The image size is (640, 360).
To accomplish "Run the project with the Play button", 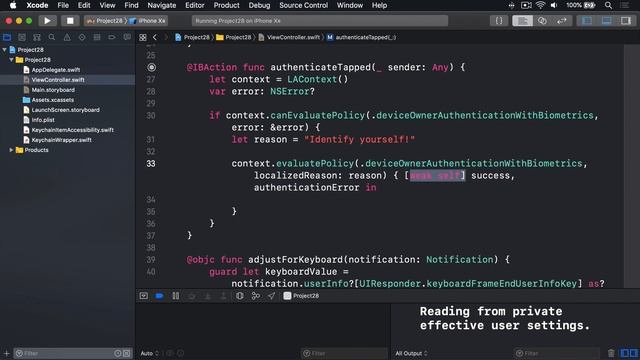I will click(47, 20).
